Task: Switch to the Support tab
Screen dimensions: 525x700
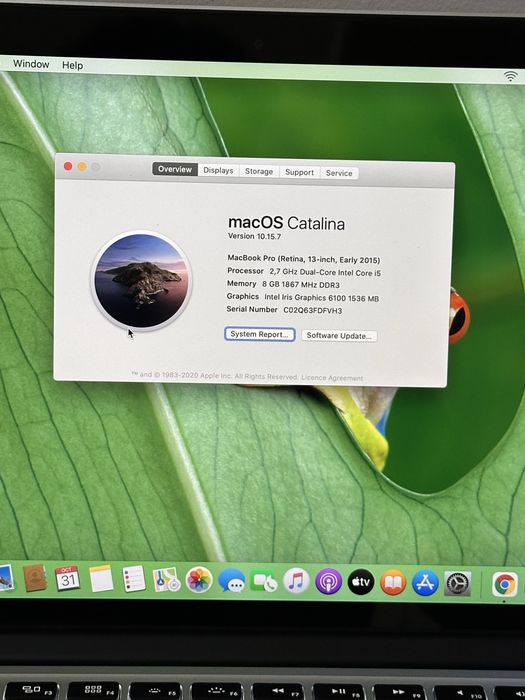Action: tap(300, 172)
